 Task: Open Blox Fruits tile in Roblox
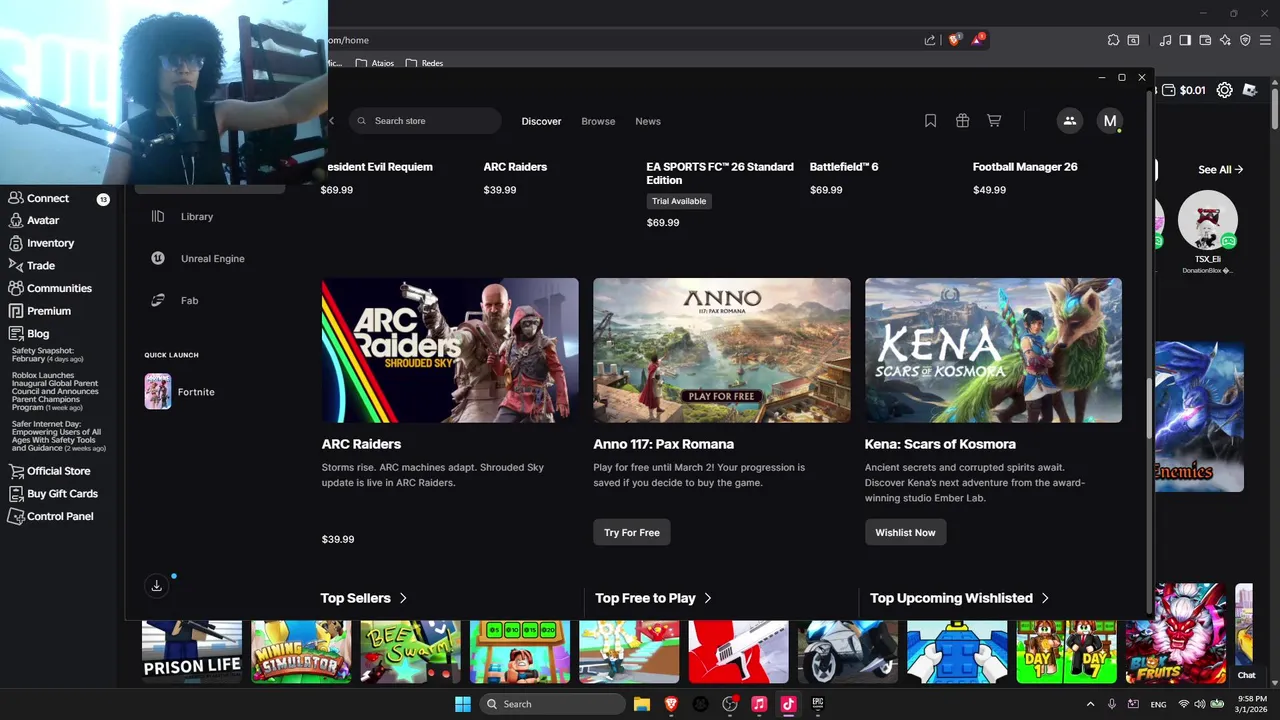pyautogui.click(x=1176, y=633)
